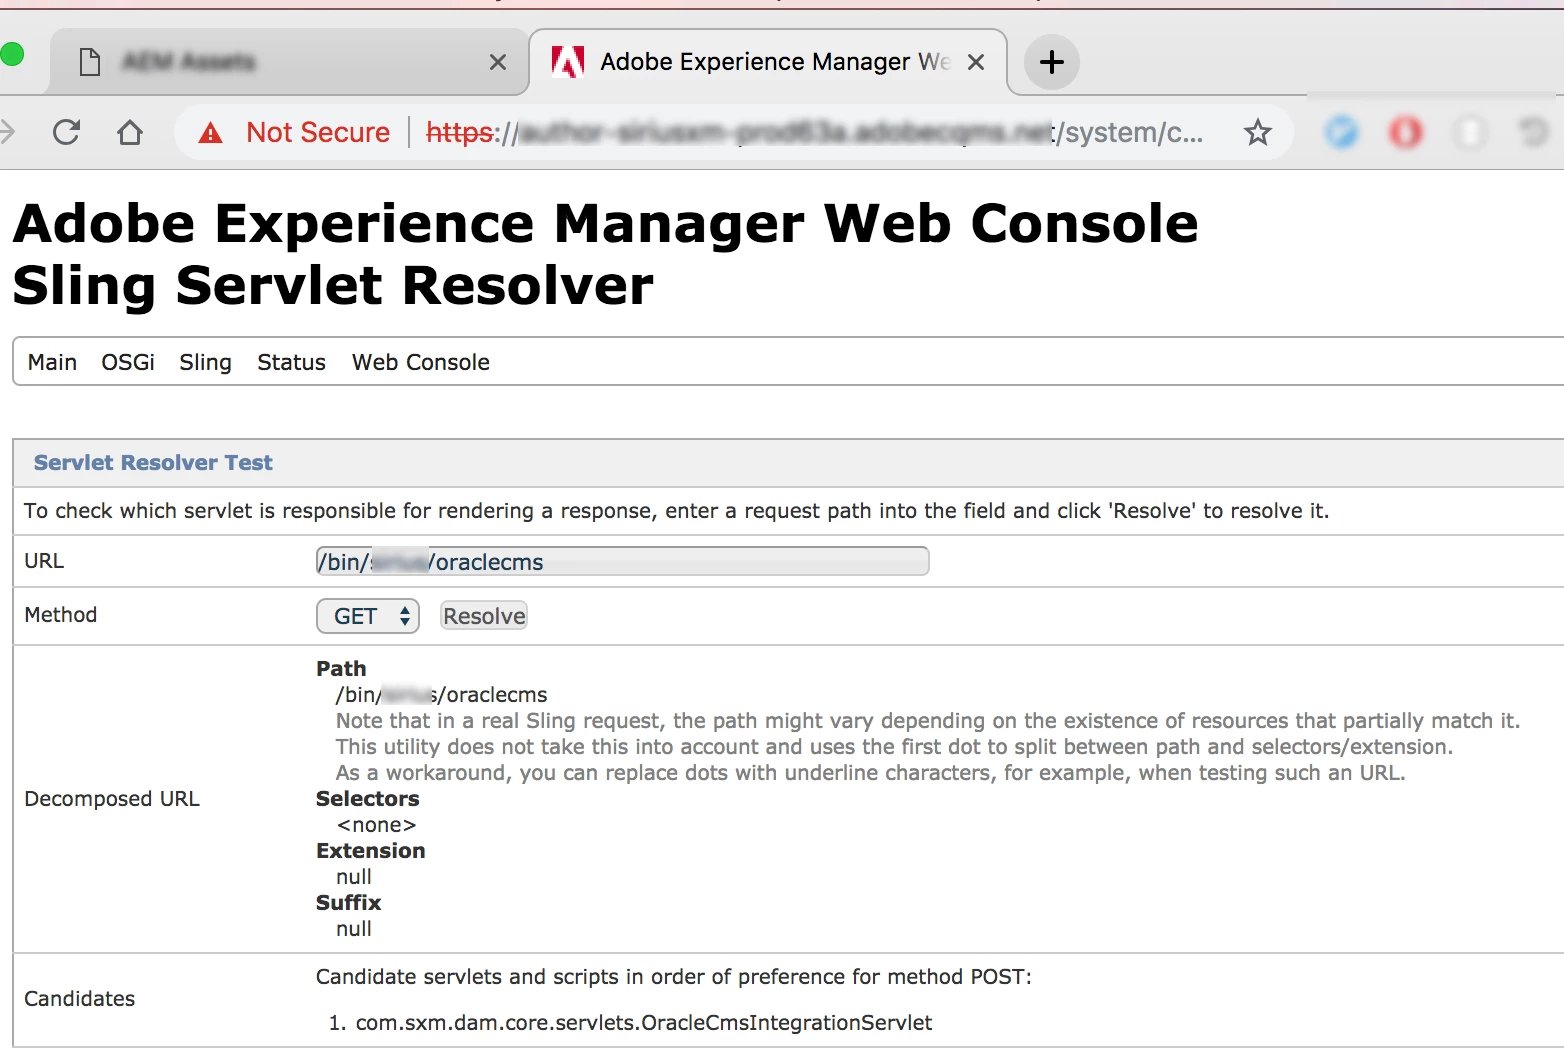Click the OracleCmsIntegrationServlet candidate entry
This screenshot has width=1564, height=1062.
(644, 1022)
